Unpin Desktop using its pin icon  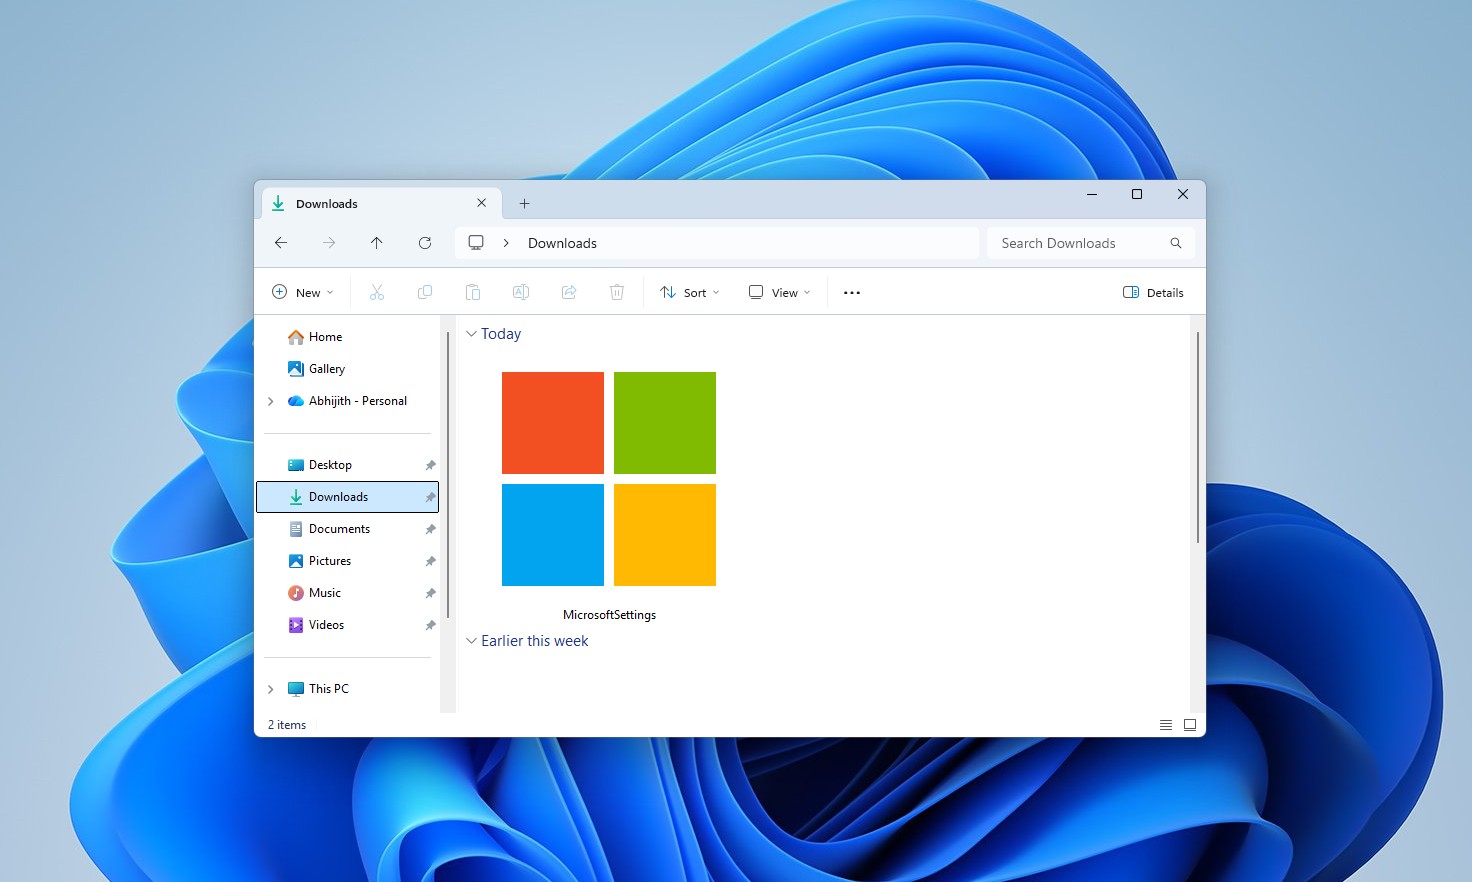point(430,465)
